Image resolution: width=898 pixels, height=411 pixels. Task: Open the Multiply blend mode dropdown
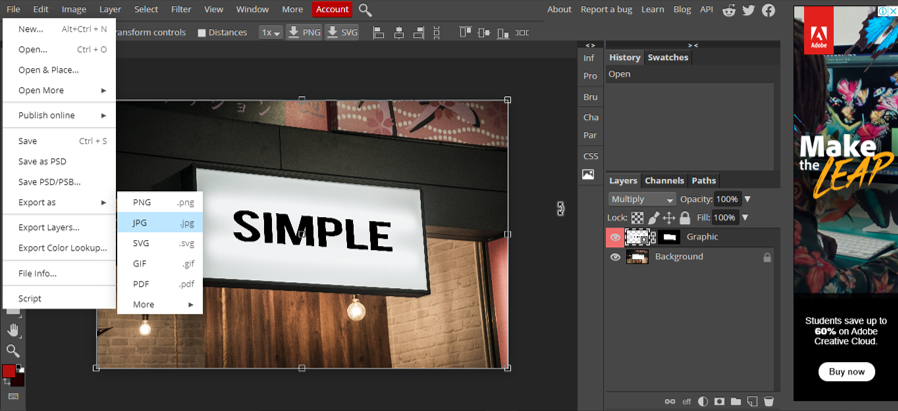click(x=642, y=199)
